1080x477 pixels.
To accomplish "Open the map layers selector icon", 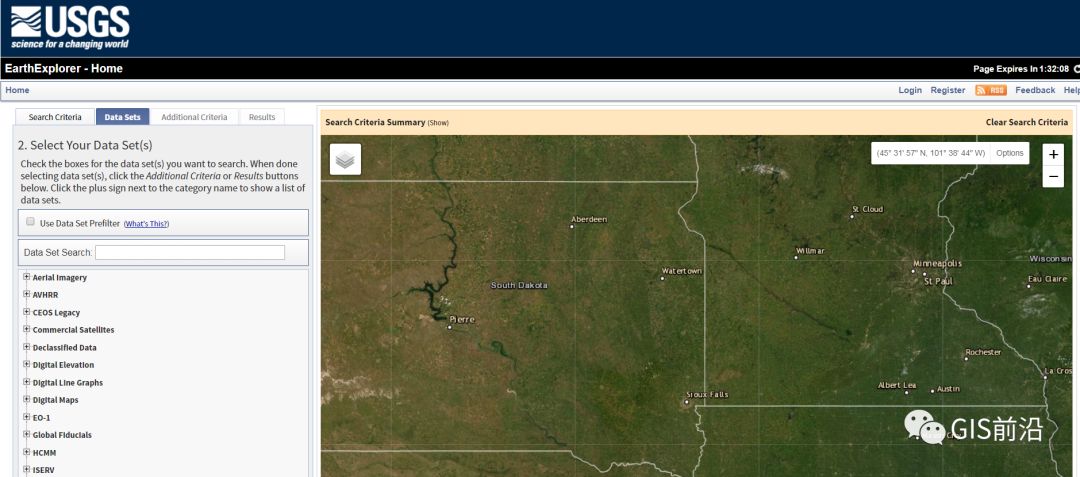I will coord(345,159).
